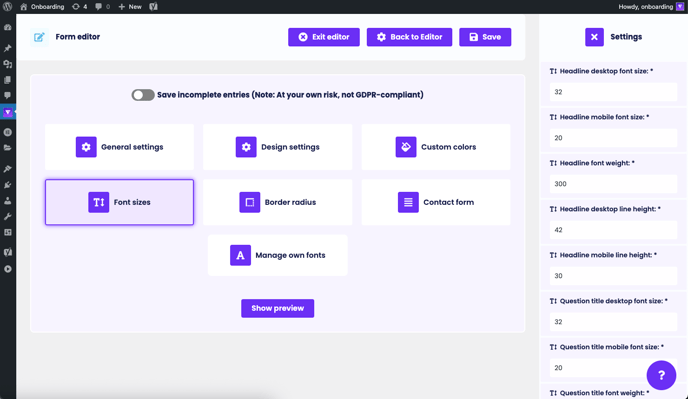
Task: Click the Exit editor button
Action: [324, 37]
